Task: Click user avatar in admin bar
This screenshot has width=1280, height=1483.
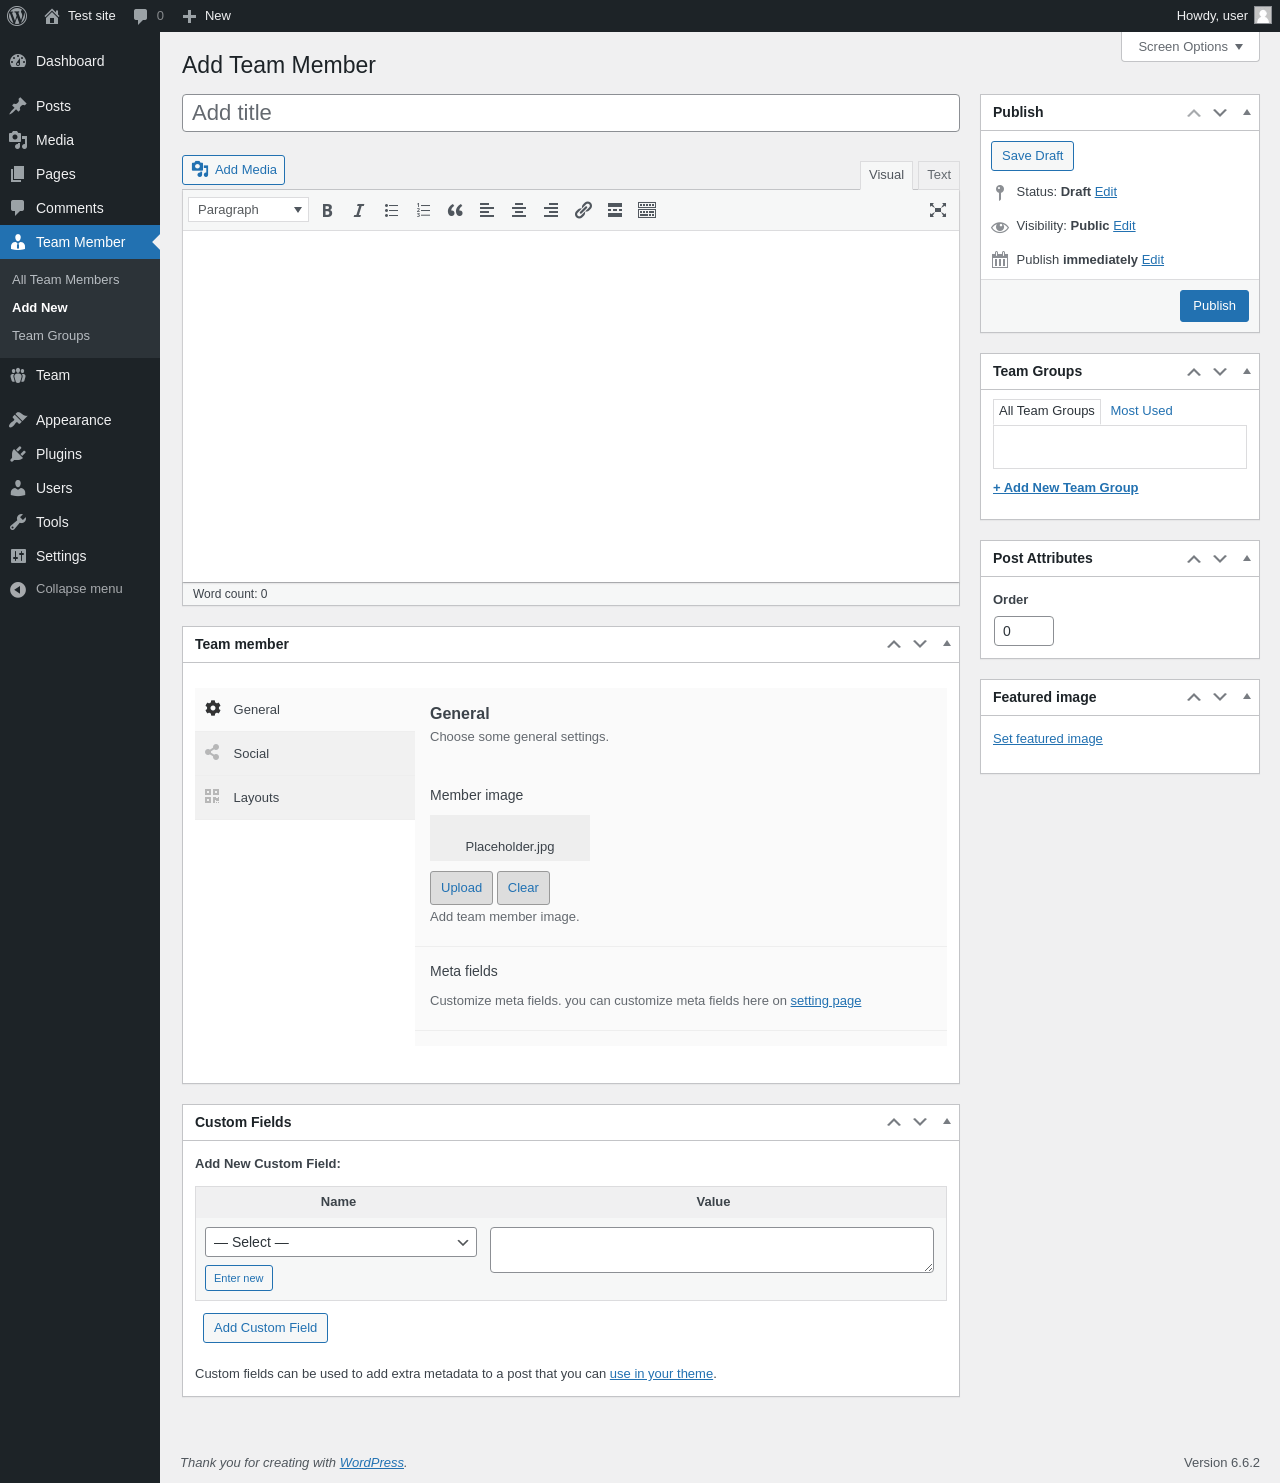Action: click(x=1263, y=15)
